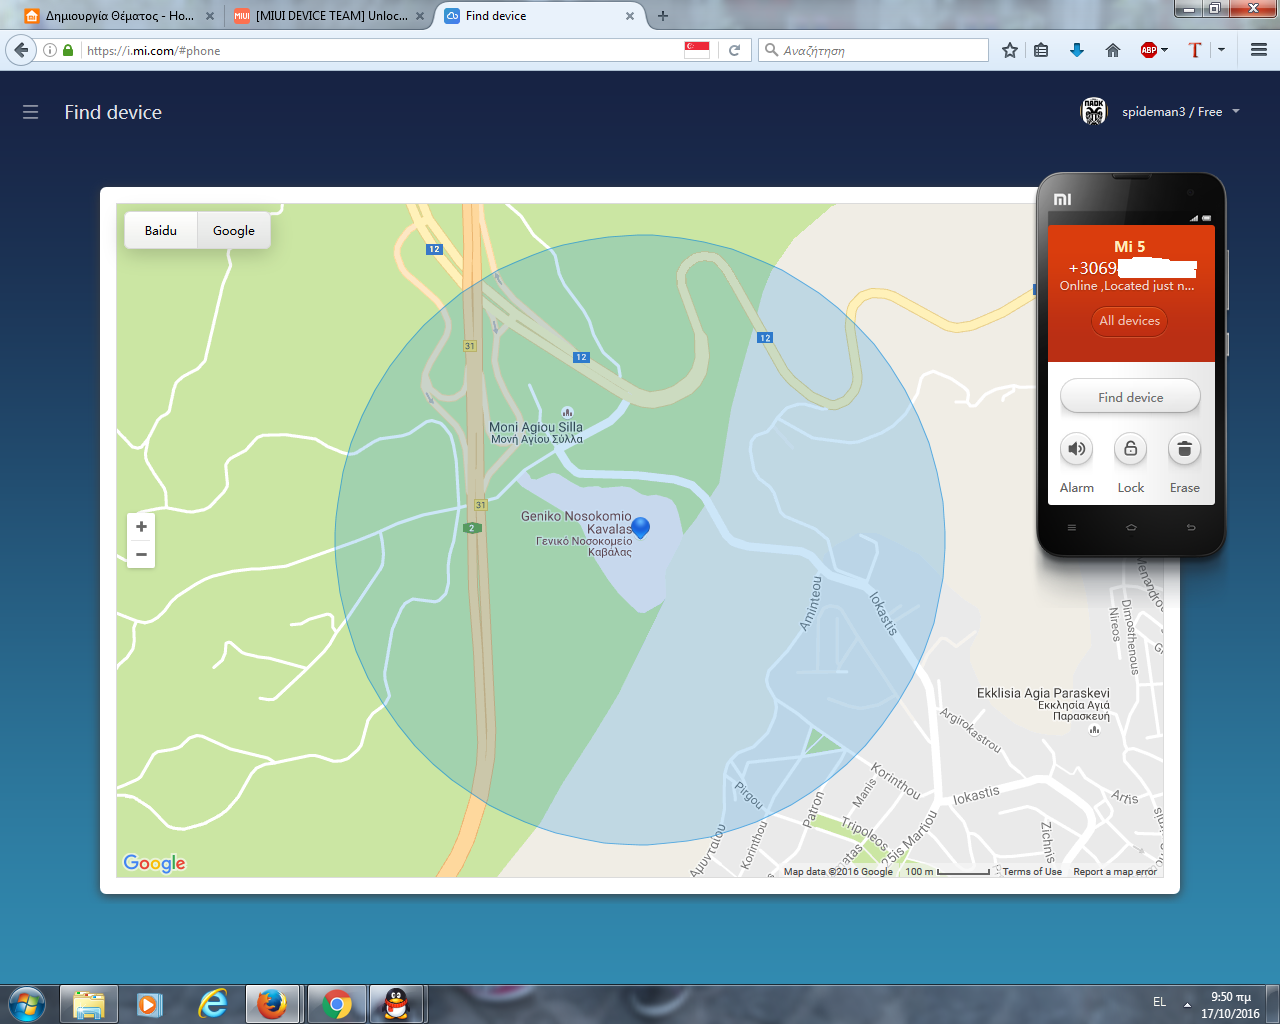Zoom in on the map
Image resolution: width=1280 pixels, height=1024 pixels.
pyautogui.click(x=141, y=527)
